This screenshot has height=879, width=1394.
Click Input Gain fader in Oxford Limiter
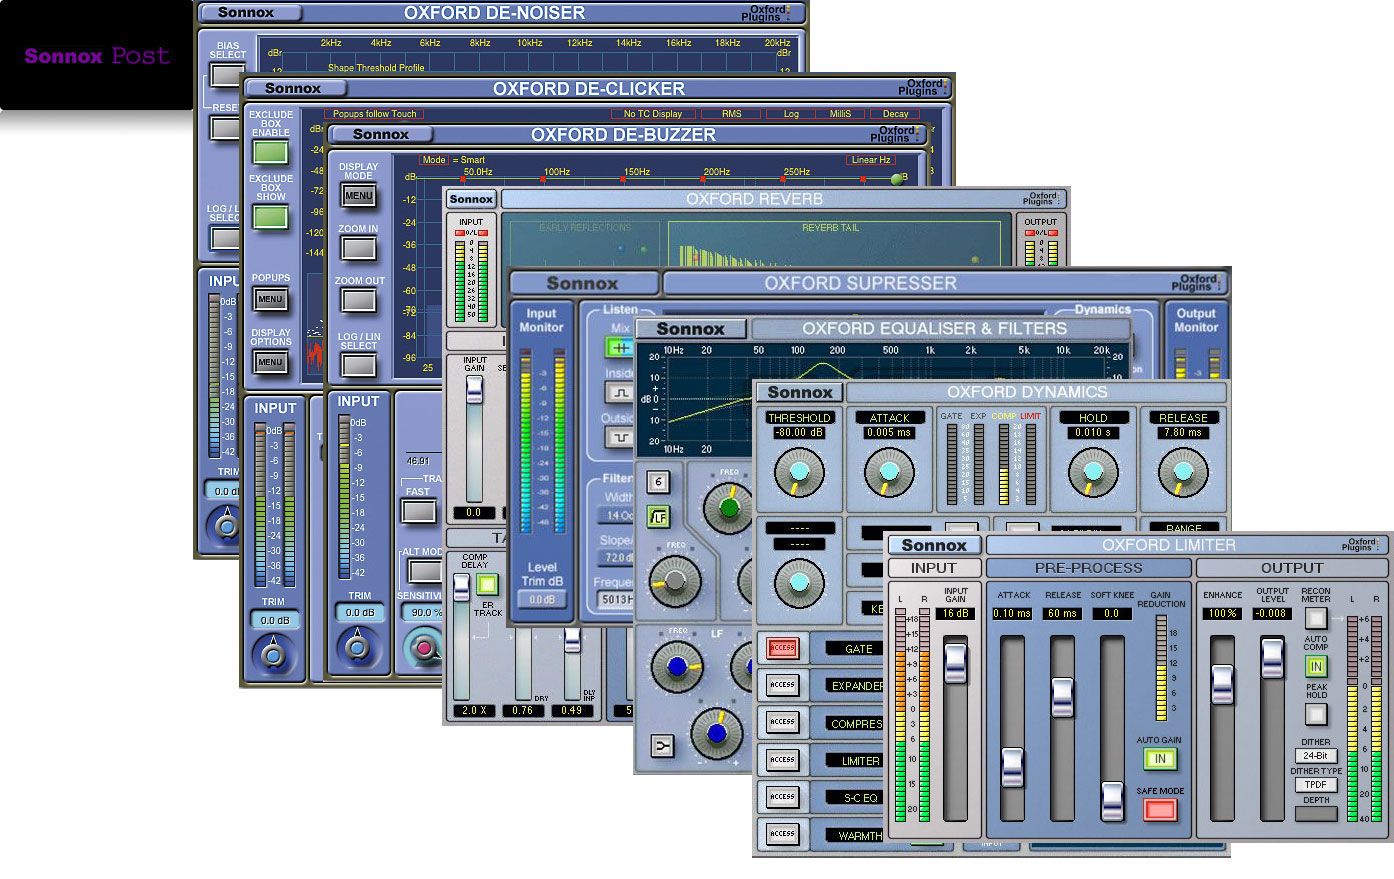[x=955, y=663]
